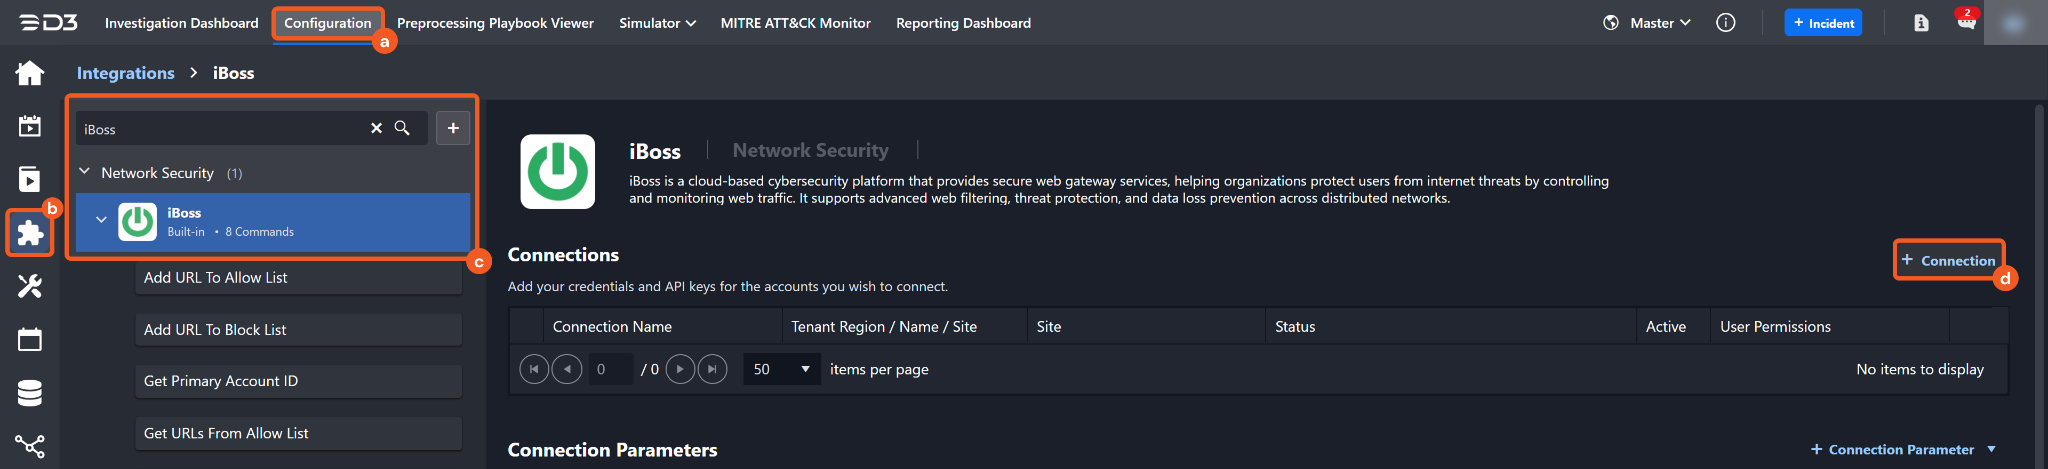Click the calendar icon in left sidebar
Image resolution: width=2048 pixels, height=469 pixels.
(x=30, y=340)
